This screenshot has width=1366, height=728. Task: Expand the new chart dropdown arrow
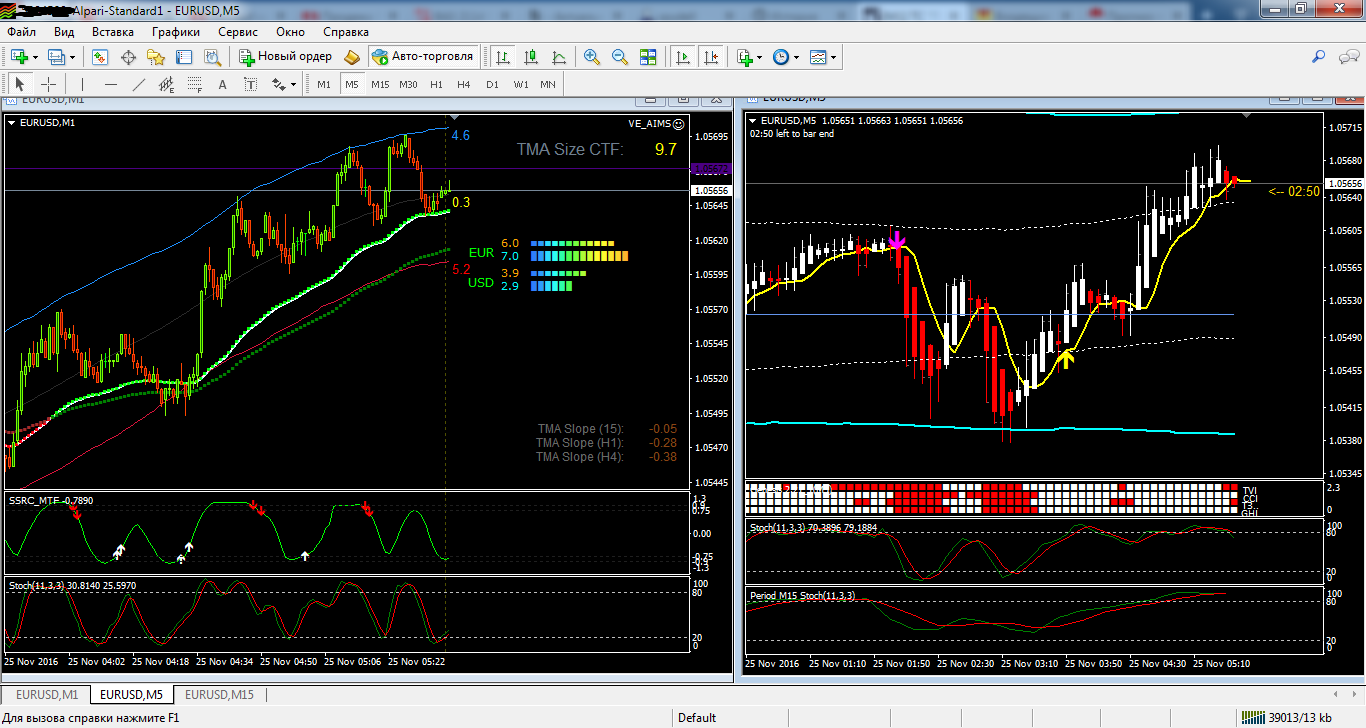38,58
